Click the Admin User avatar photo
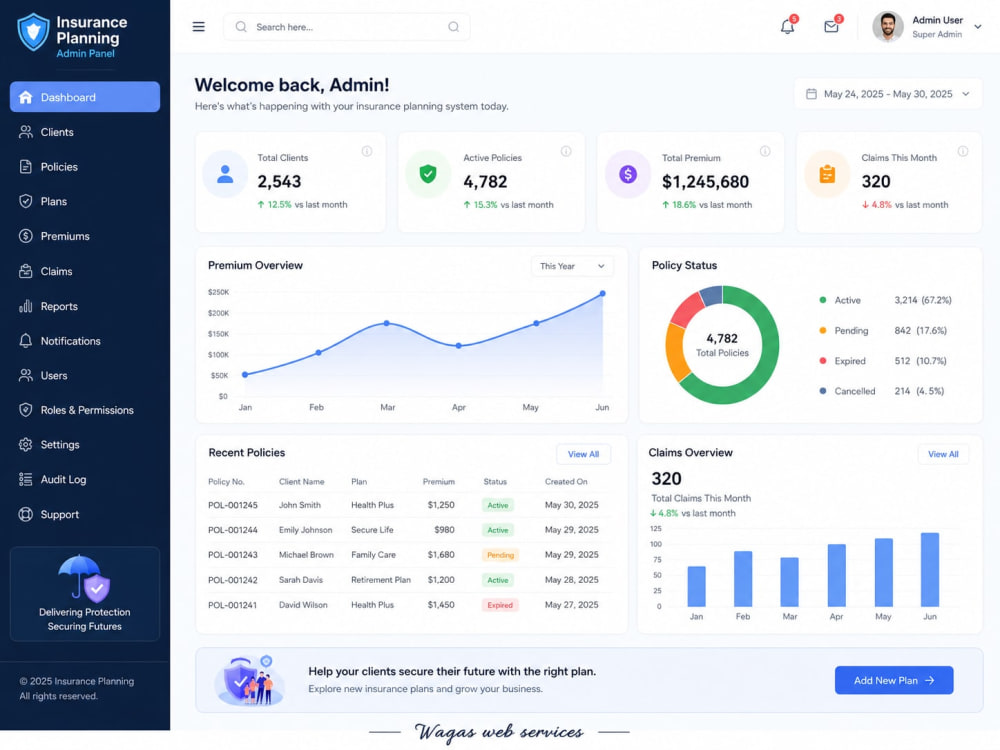 point(888,27)
